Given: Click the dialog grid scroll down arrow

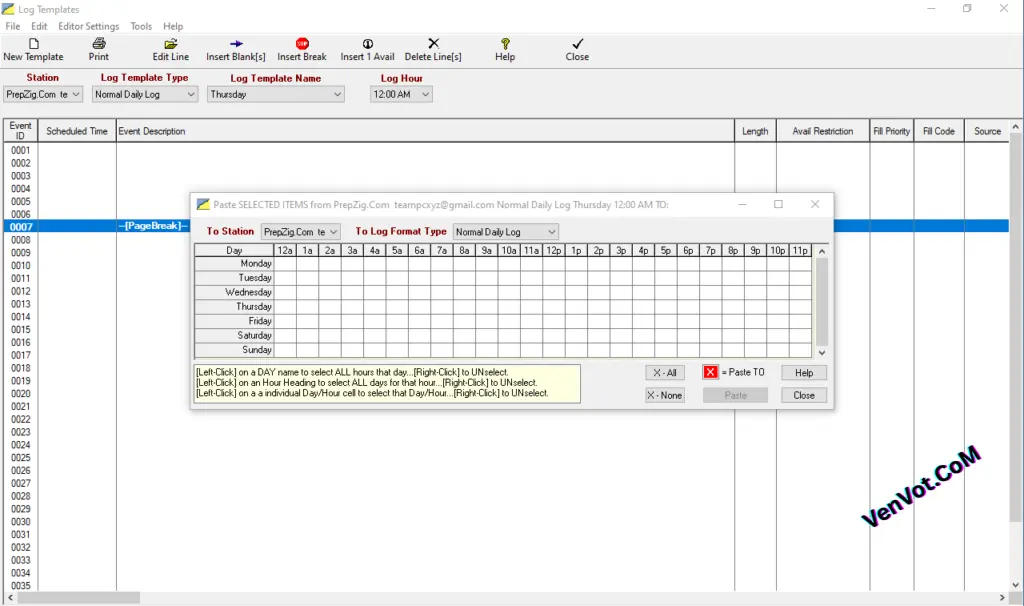Looking at the screenshot, I should tap(822, 353).
